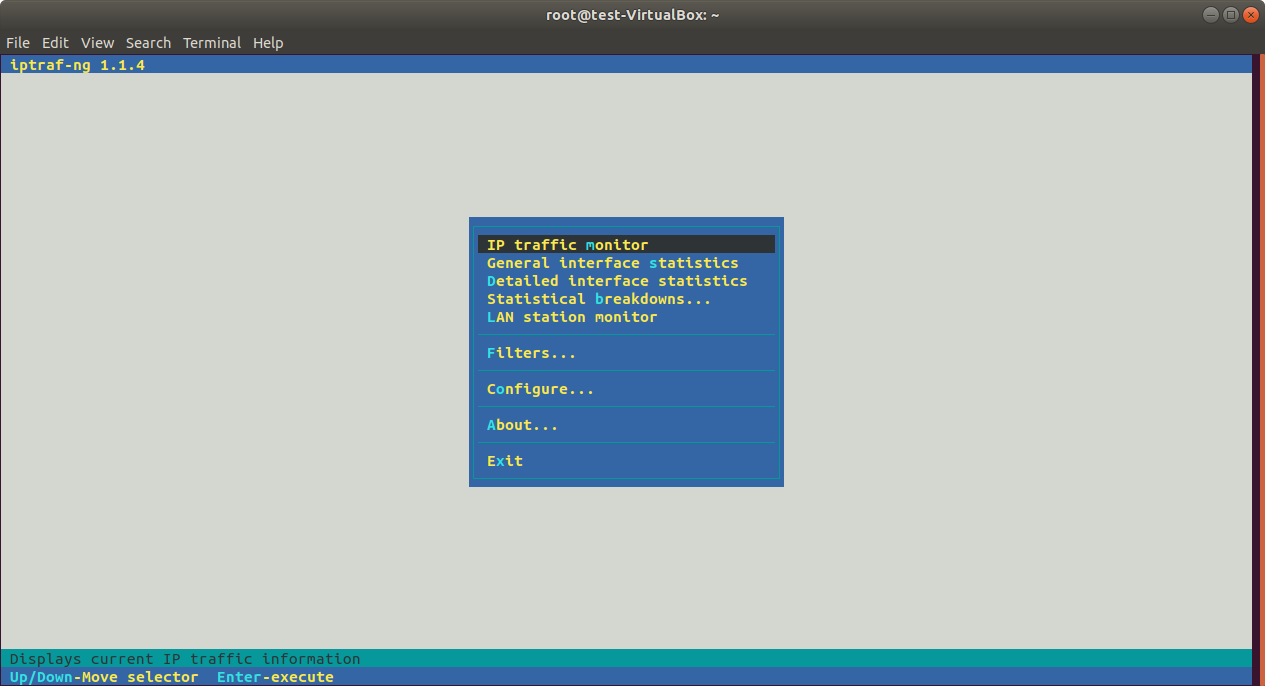Click the iptraf-ng 1.1.4 title text
1265x686 pixels.
tap(78, 65)
